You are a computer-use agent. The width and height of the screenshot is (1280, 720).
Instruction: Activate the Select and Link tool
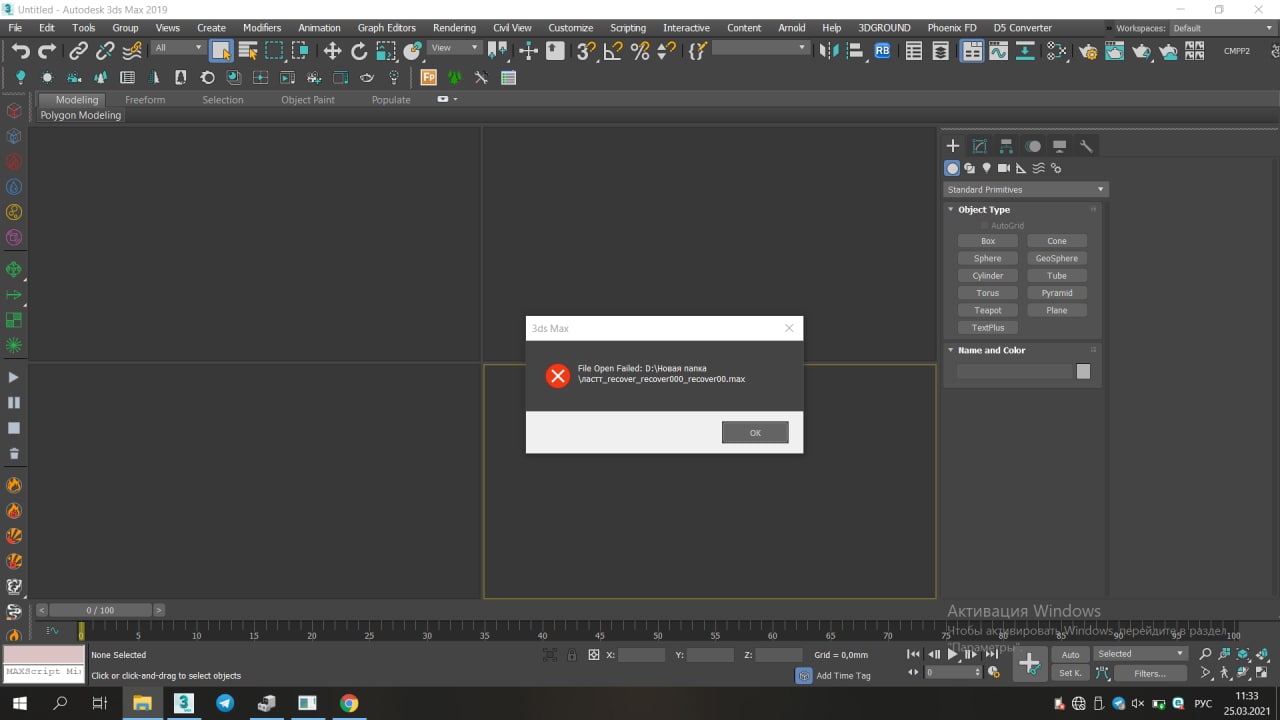click(78, 50)
